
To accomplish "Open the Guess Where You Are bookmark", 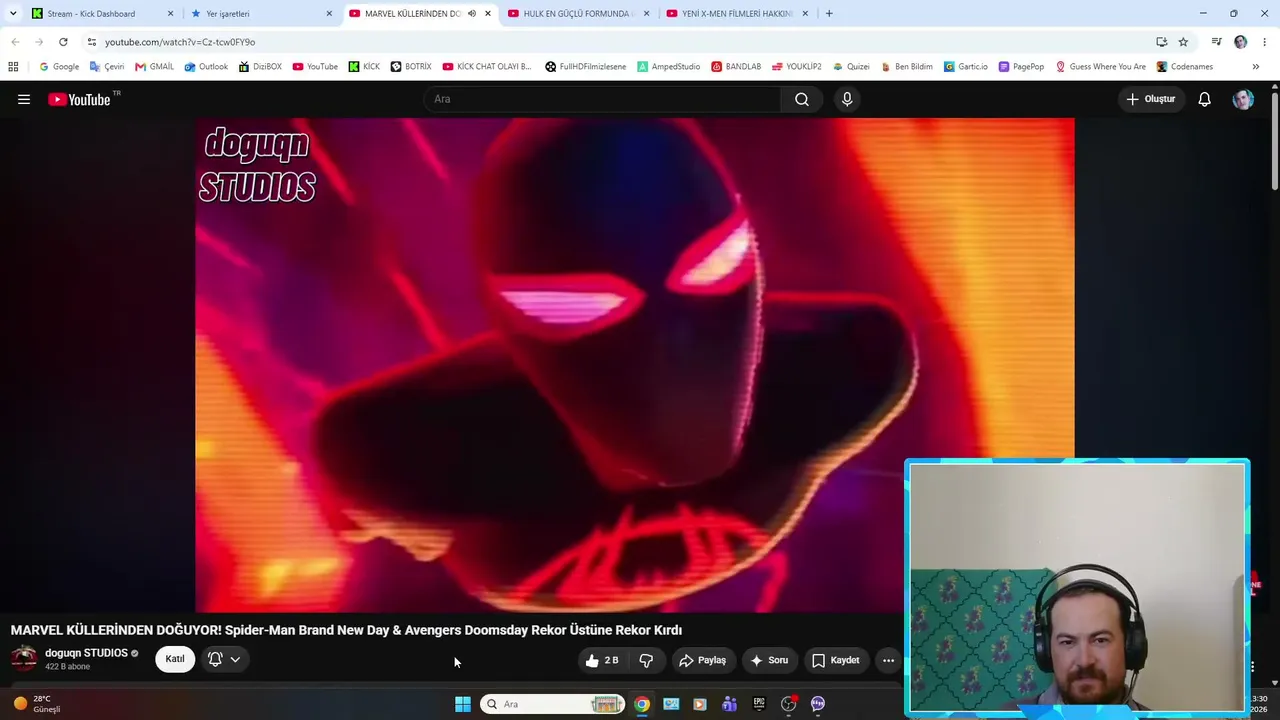I will coord(1101,67).
